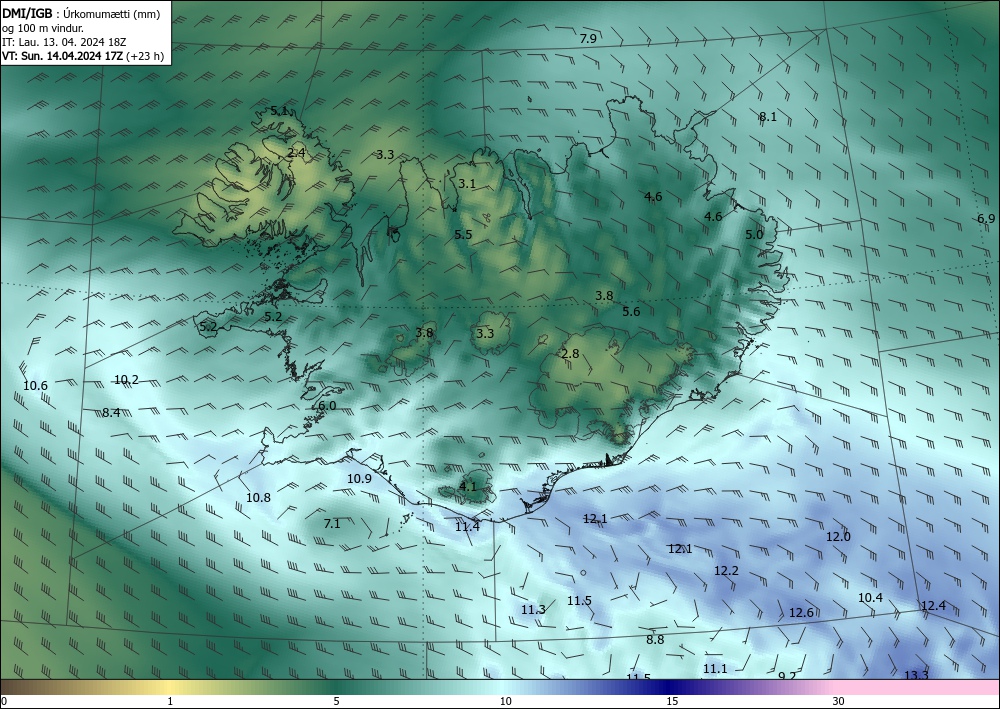Click the 7.1 value south of Iceland

pyautogui.click(x=332, y=524)
